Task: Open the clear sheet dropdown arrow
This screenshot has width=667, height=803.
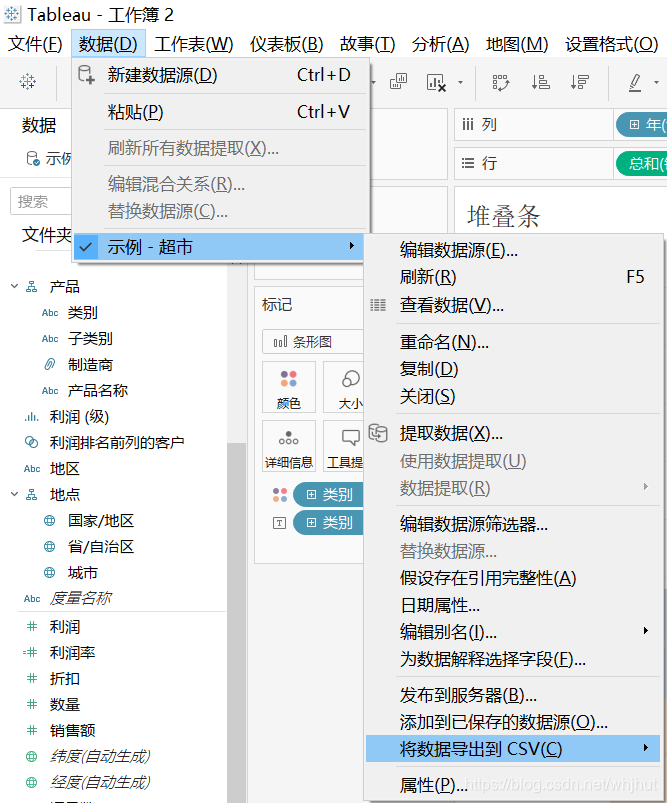Action: click(460, 82)
